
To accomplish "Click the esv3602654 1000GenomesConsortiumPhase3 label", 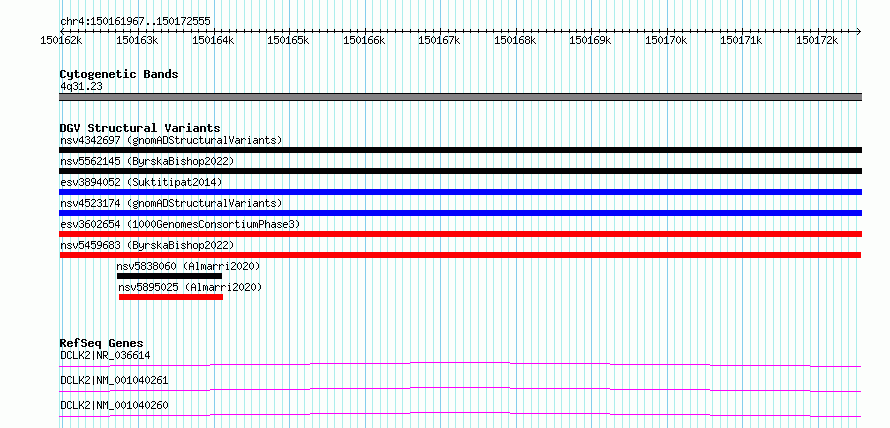I will coord(180,224).
